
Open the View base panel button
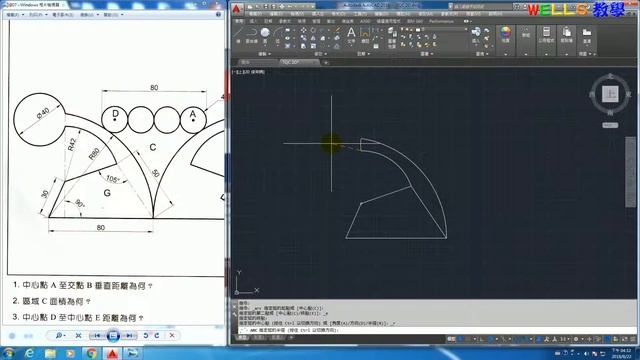click(x=587, y=36)
